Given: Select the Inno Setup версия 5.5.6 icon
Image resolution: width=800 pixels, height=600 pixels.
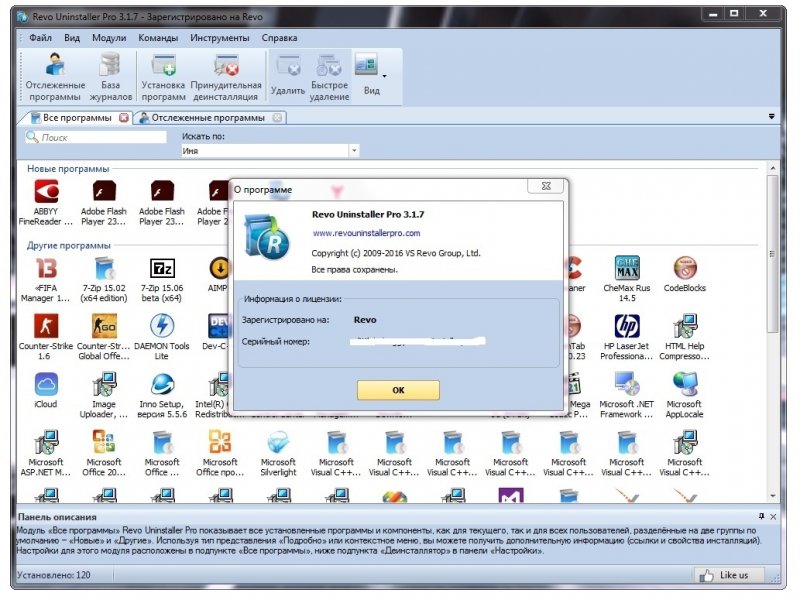Looking at the screenshot, I should tap(162, 395).
